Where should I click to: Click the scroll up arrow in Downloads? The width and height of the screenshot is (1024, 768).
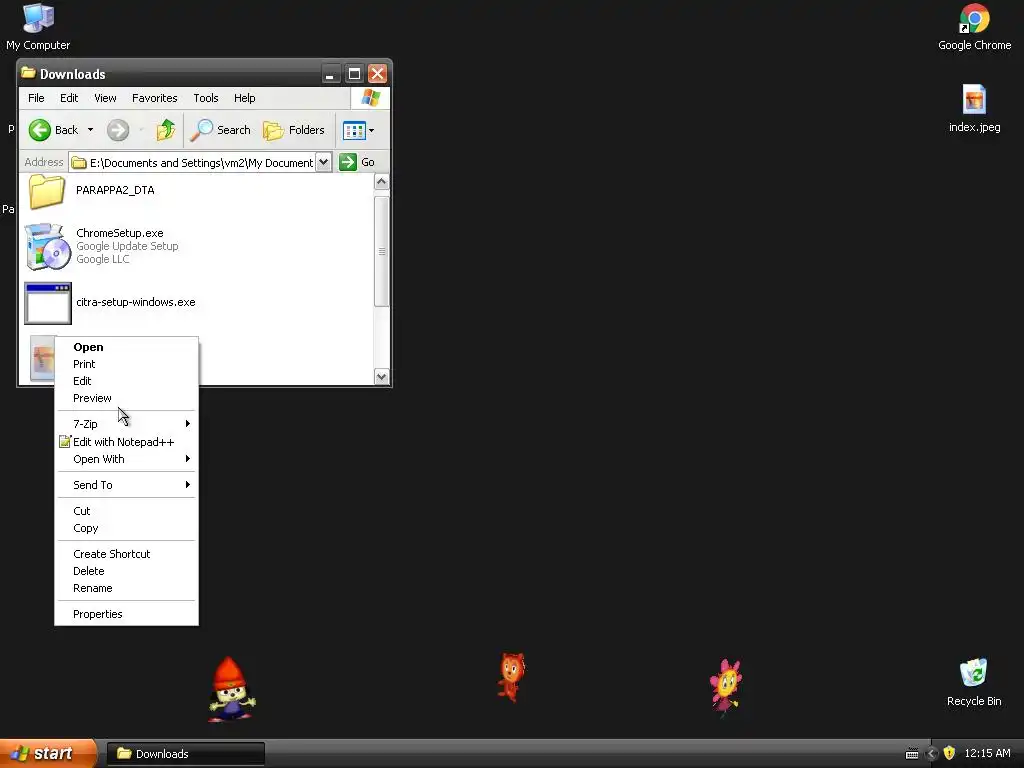[381, 182]
